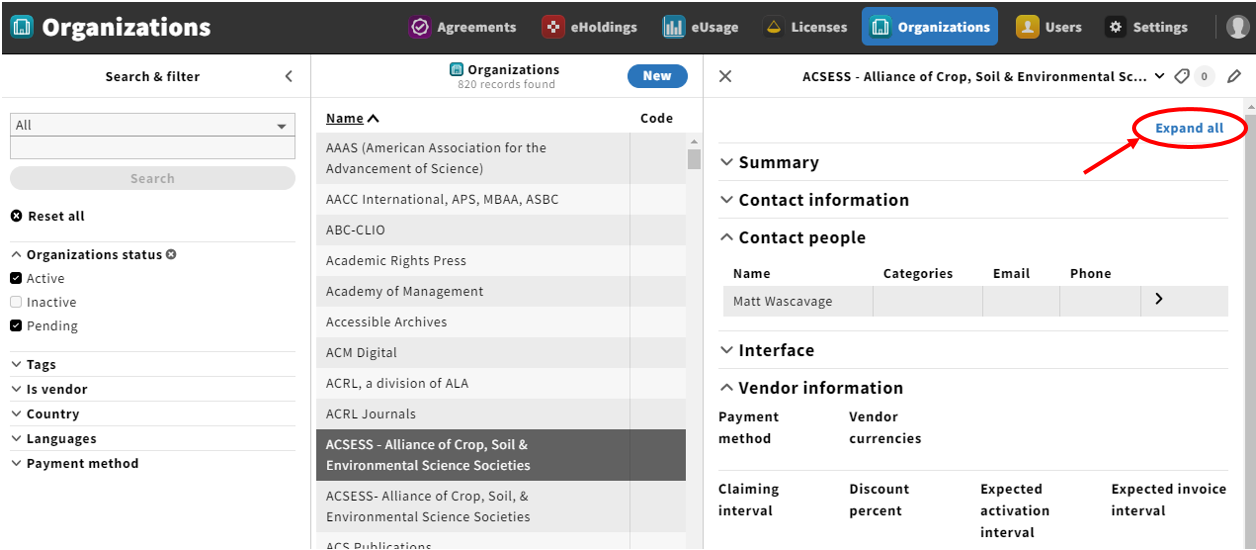The image size is (1256, 550).
Task: Close the ACSESS detail pane
Action: point(726,76)
